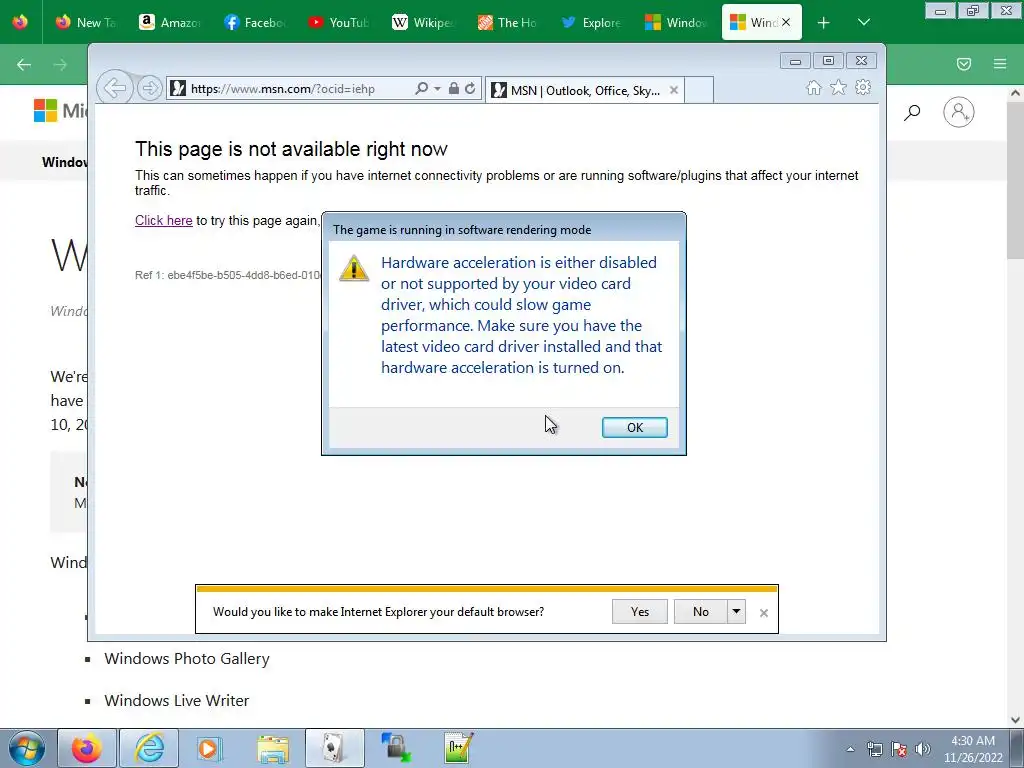This screenshot has width=1024, height=768.
Task: Click the Microsoft logo on the webpage
Action: (x=60, y=110)
